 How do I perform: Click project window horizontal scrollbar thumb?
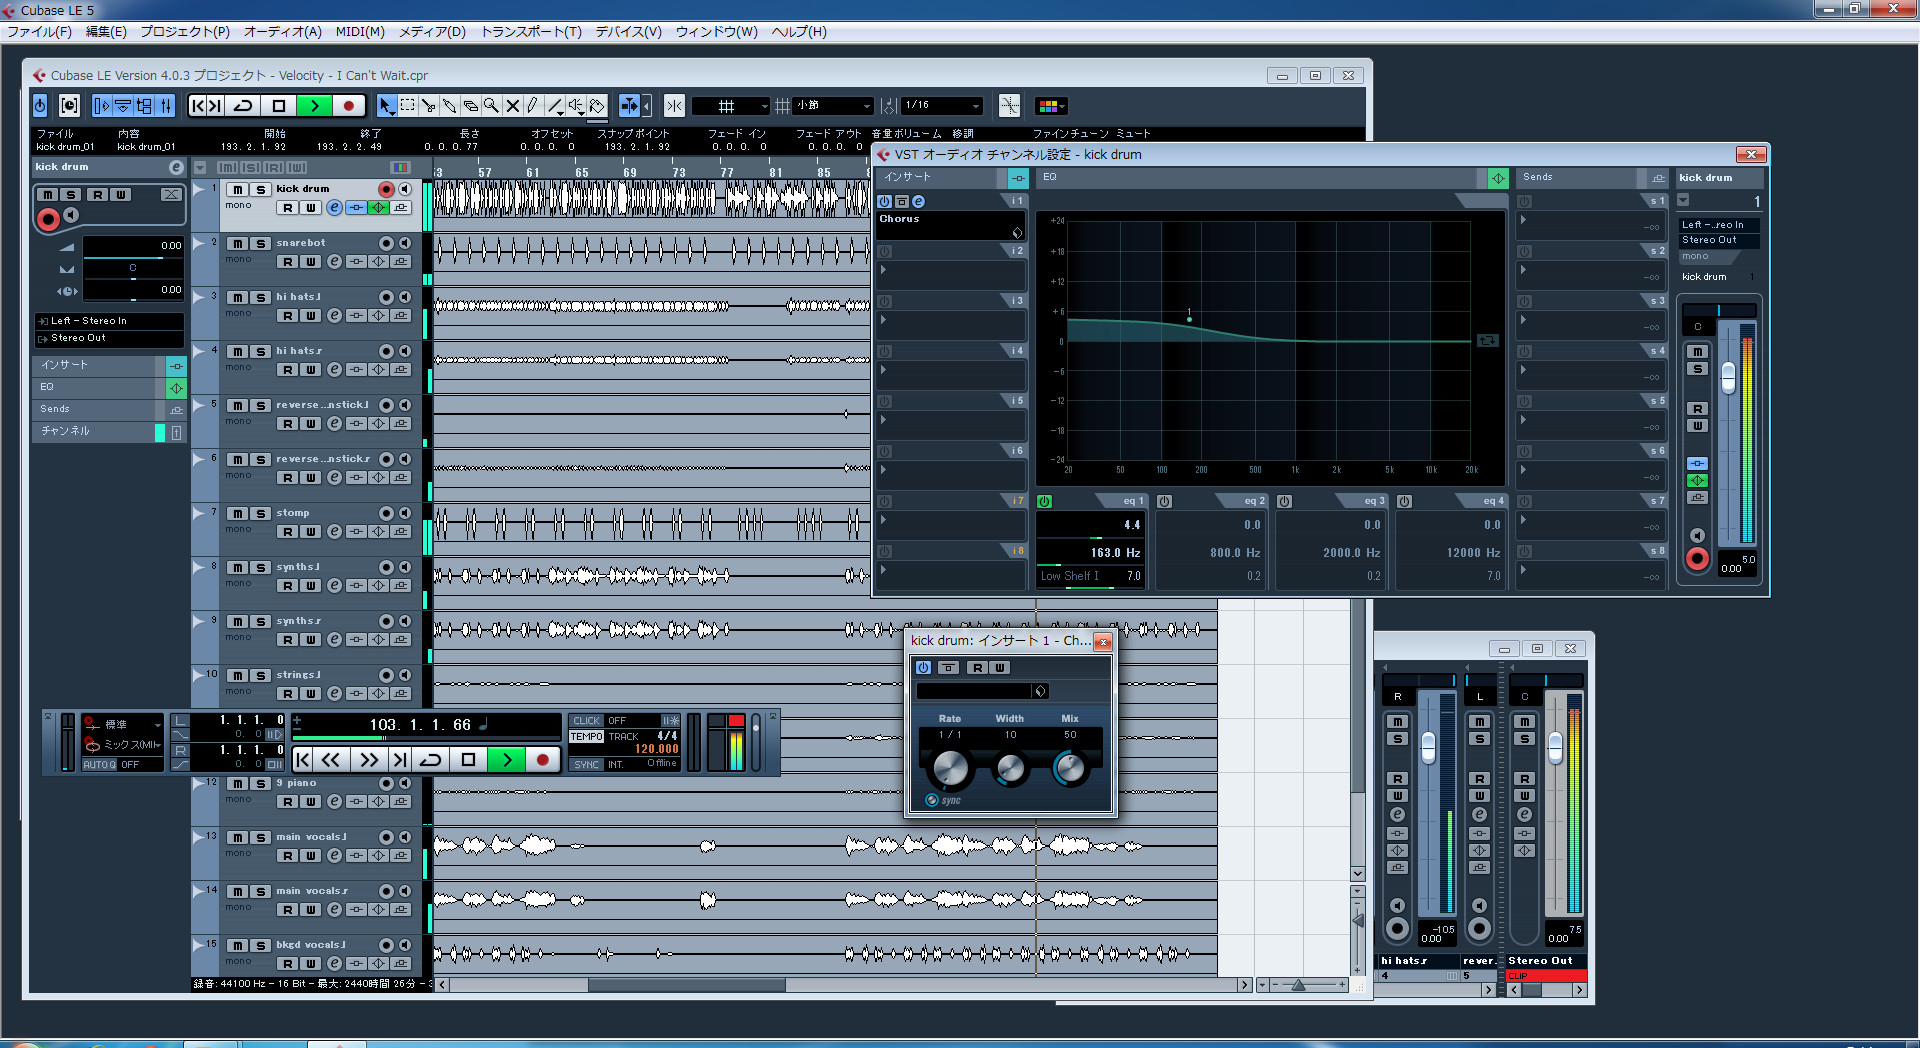pos(686,985)
